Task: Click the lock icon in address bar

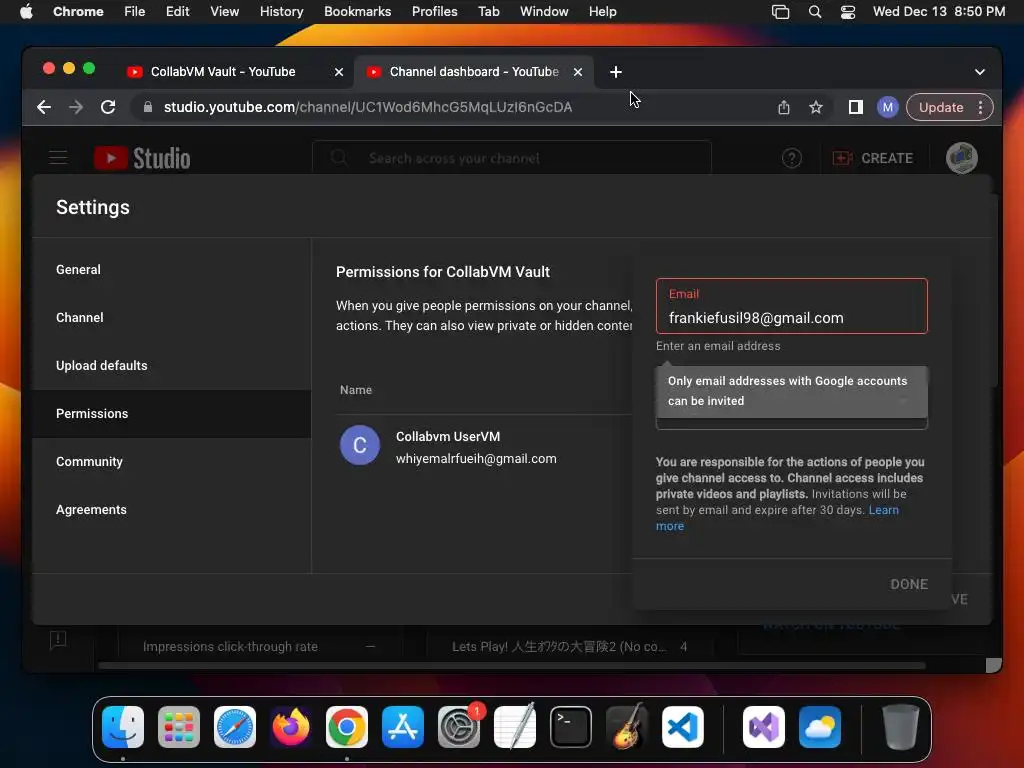Action: click(148, 107)
